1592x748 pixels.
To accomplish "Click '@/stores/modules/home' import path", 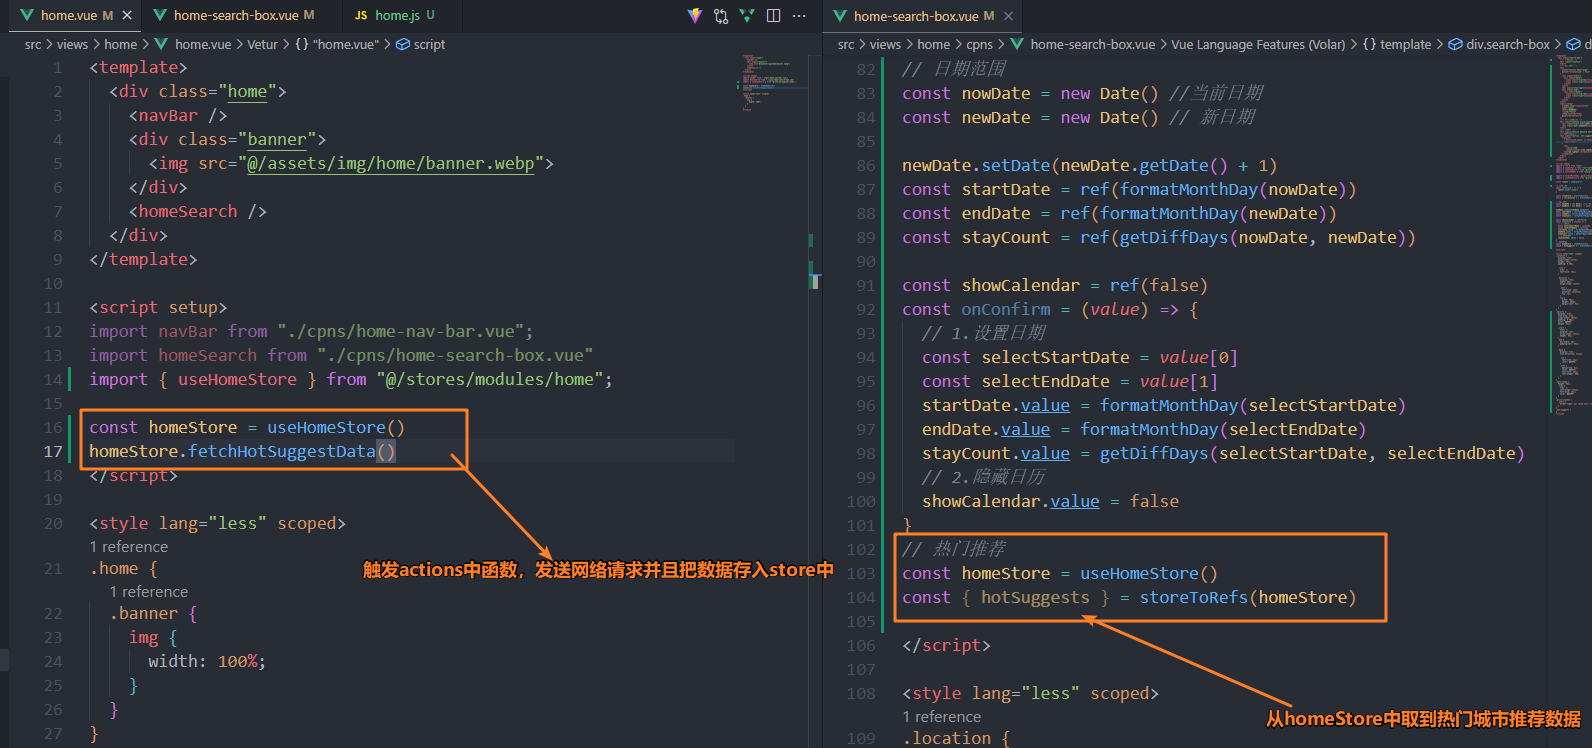I will point(490,379).
